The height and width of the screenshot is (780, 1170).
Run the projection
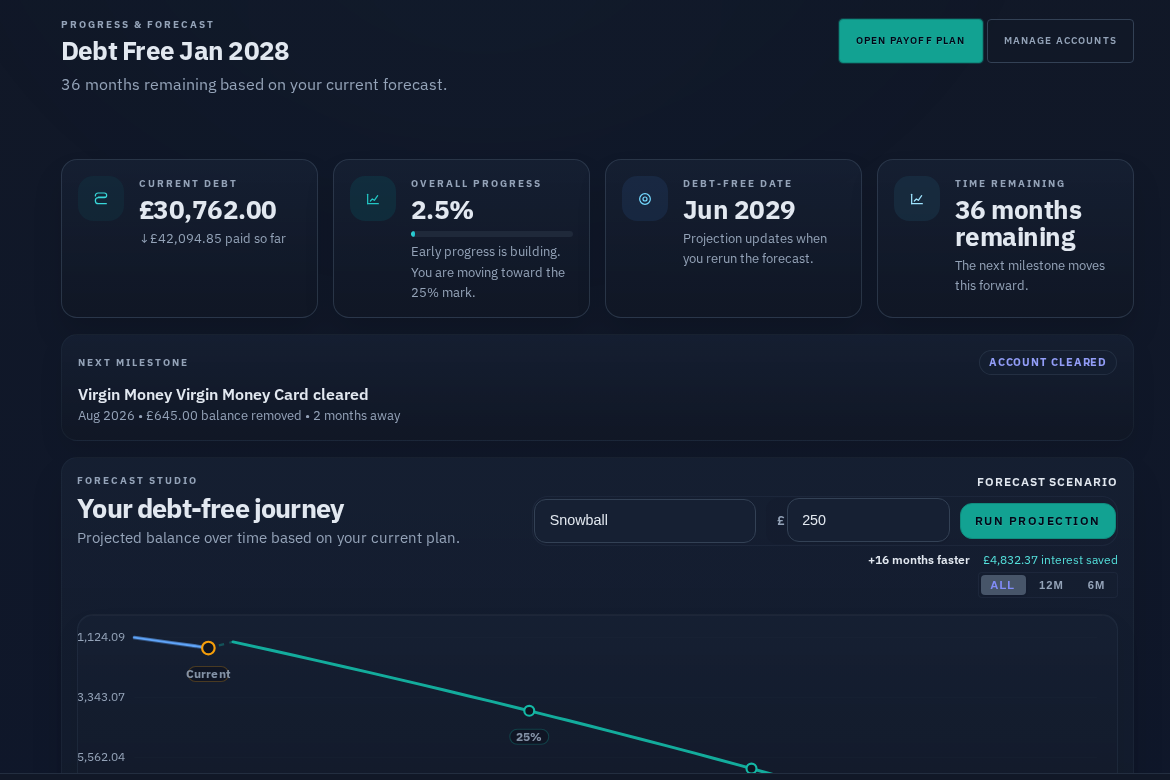click(1037, 521)
